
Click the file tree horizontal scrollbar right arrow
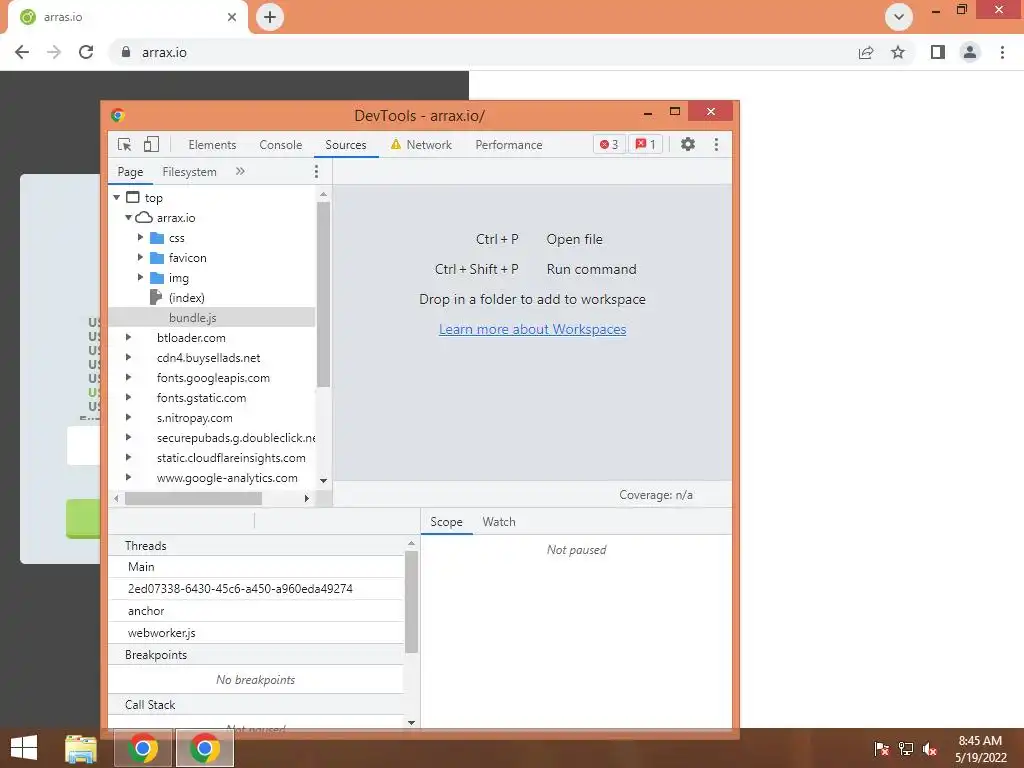click(306, 498)
